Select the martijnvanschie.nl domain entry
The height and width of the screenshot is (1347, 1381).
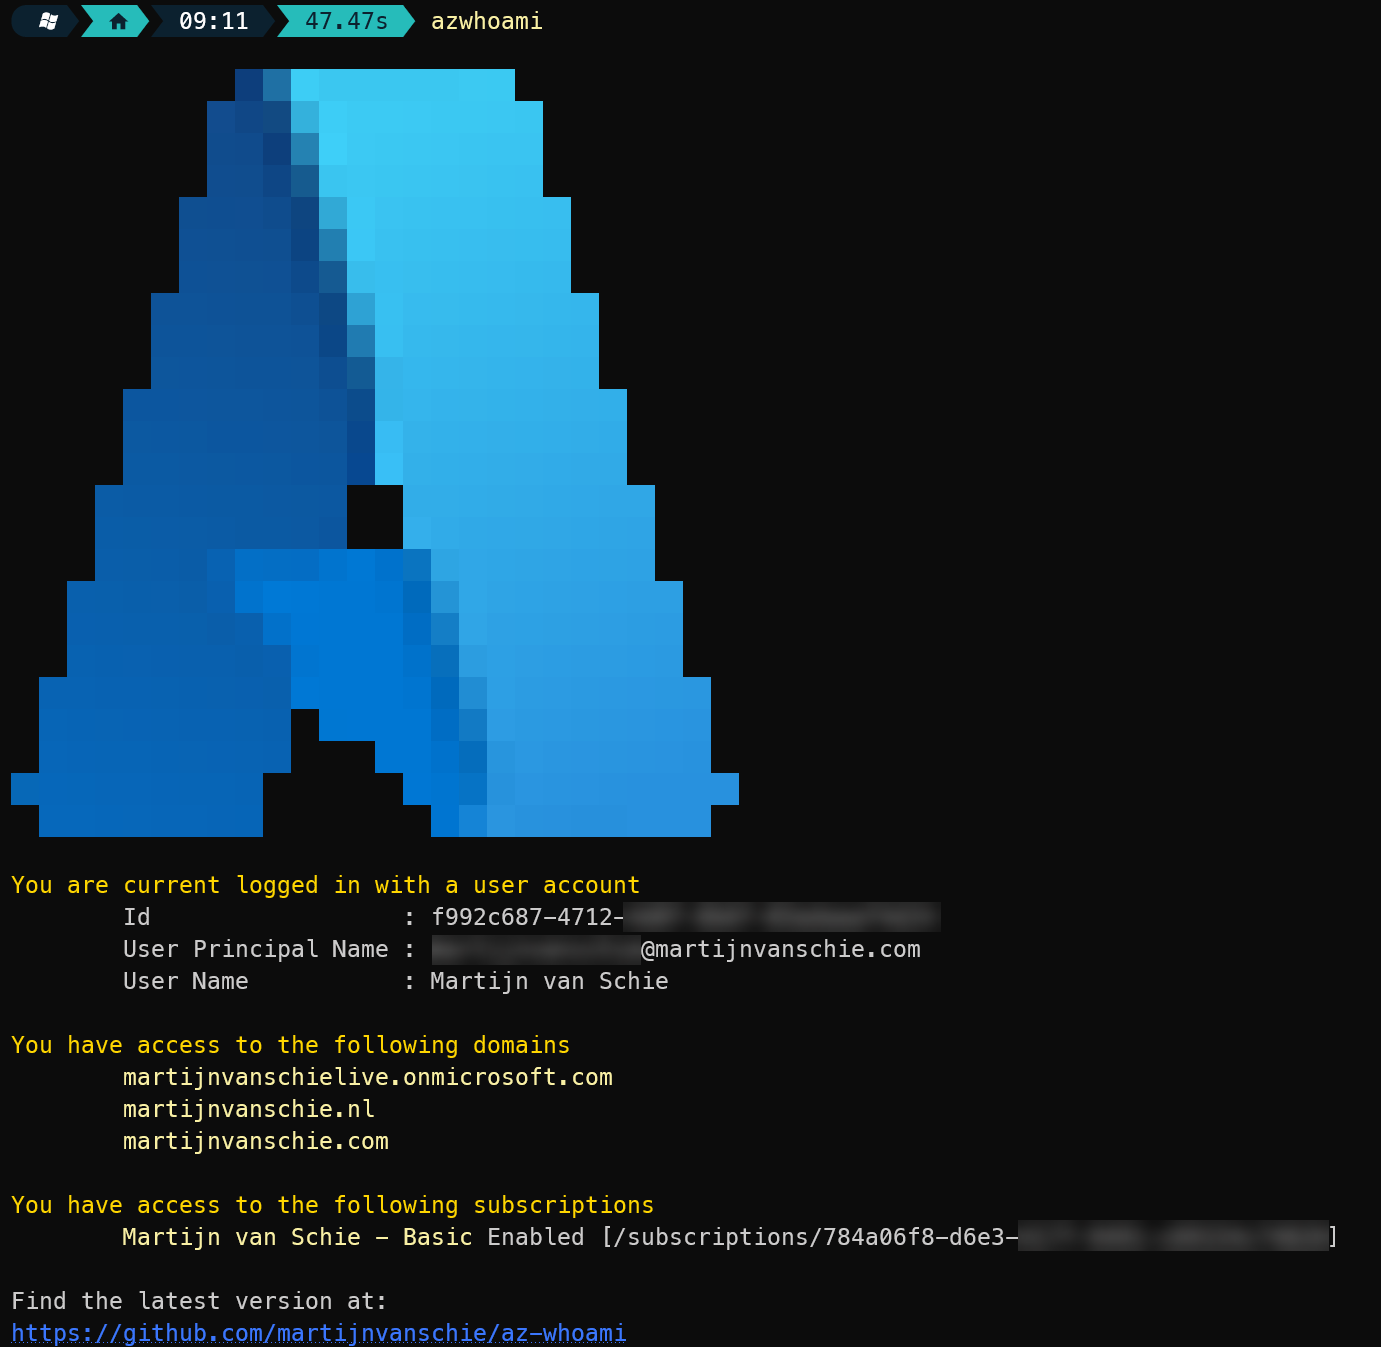click(x=249, y=1109)
